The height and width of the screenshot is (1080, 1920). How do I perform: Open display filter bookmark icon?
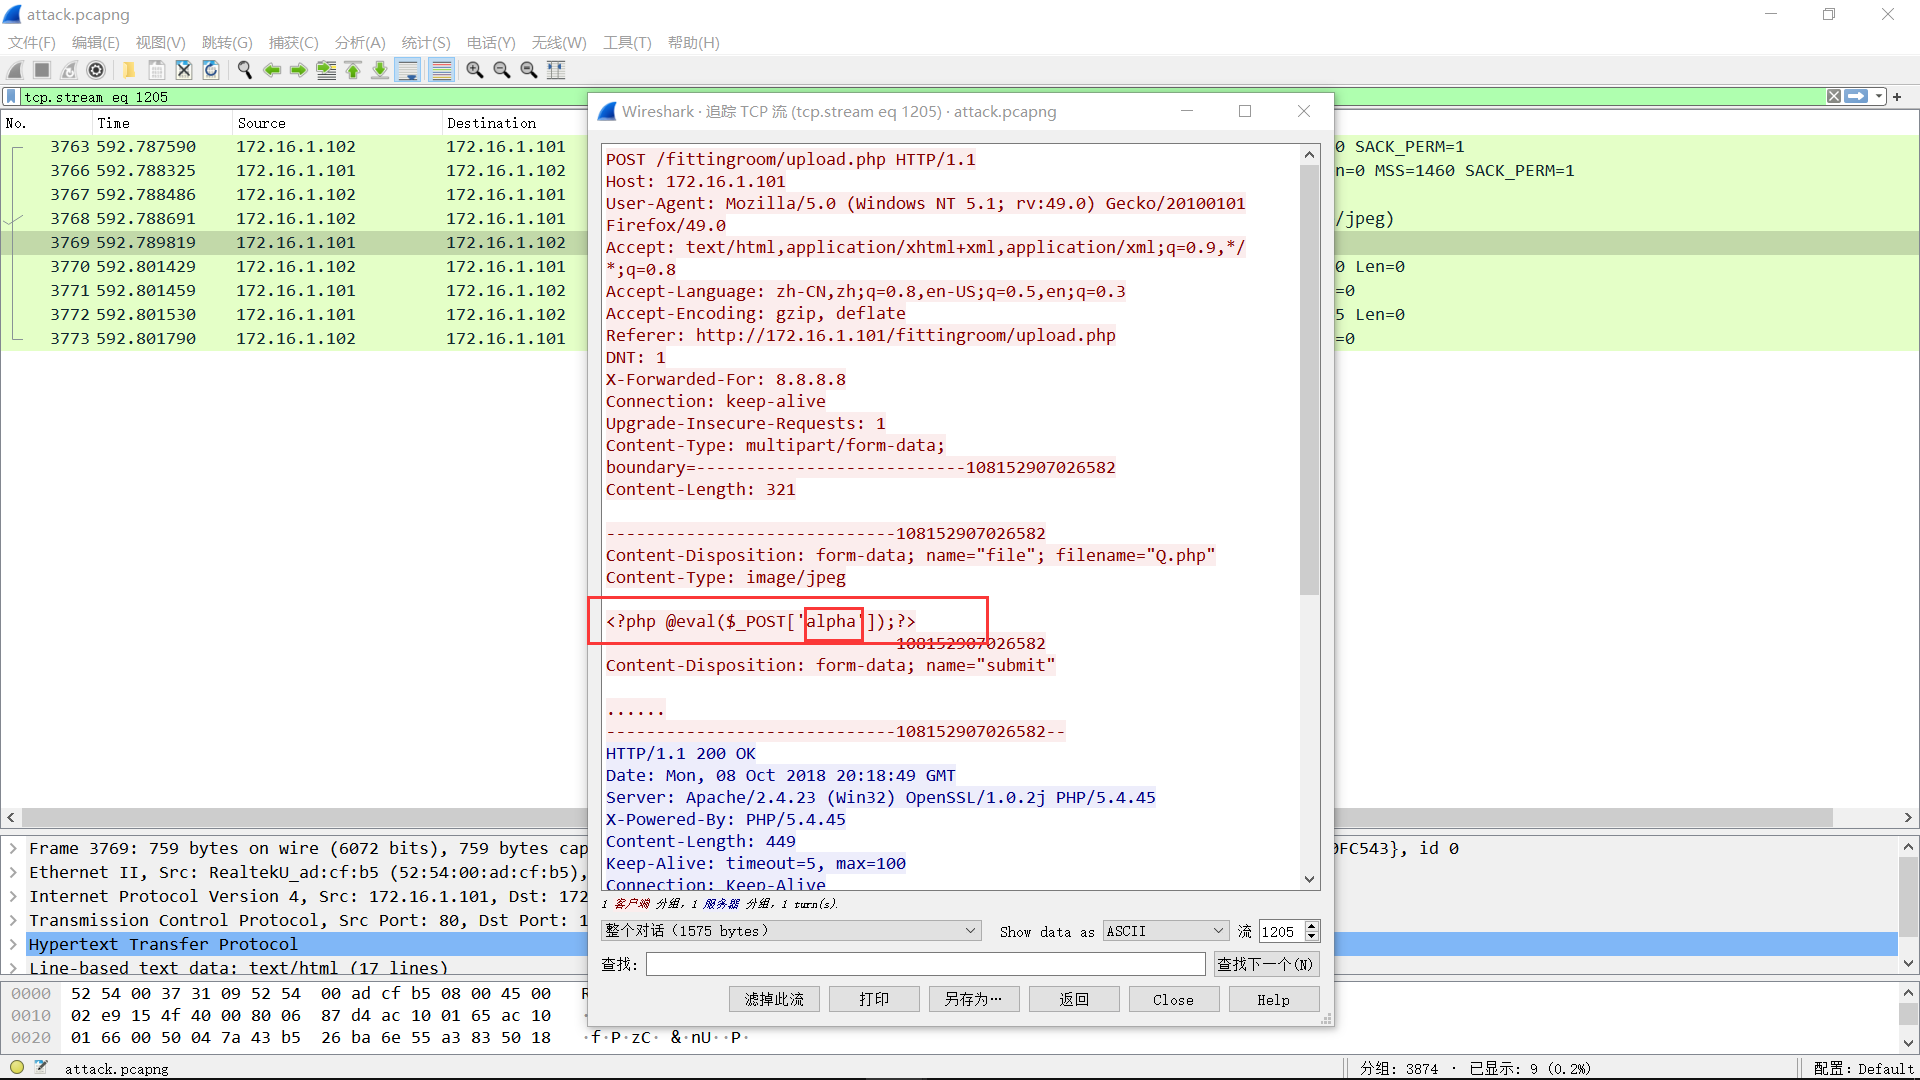pos(11,97)
